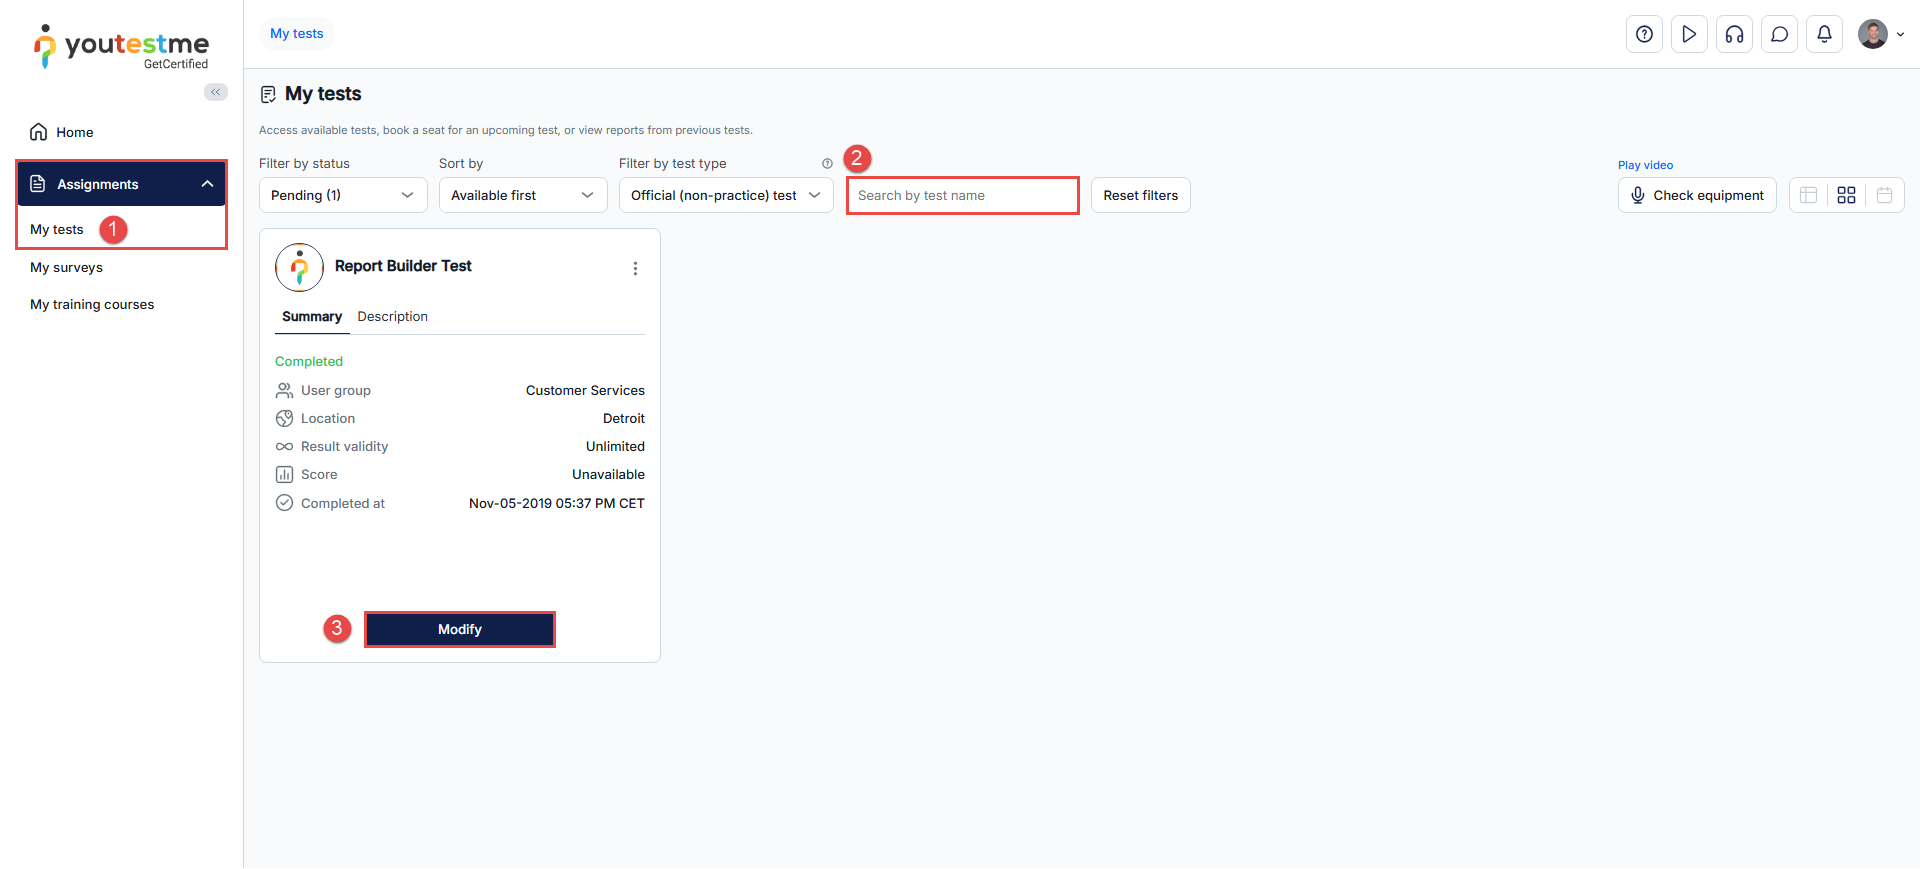Open the headset support icon
The width and height of the screenshot is (1920, 869).
(x=1734, y=34)
